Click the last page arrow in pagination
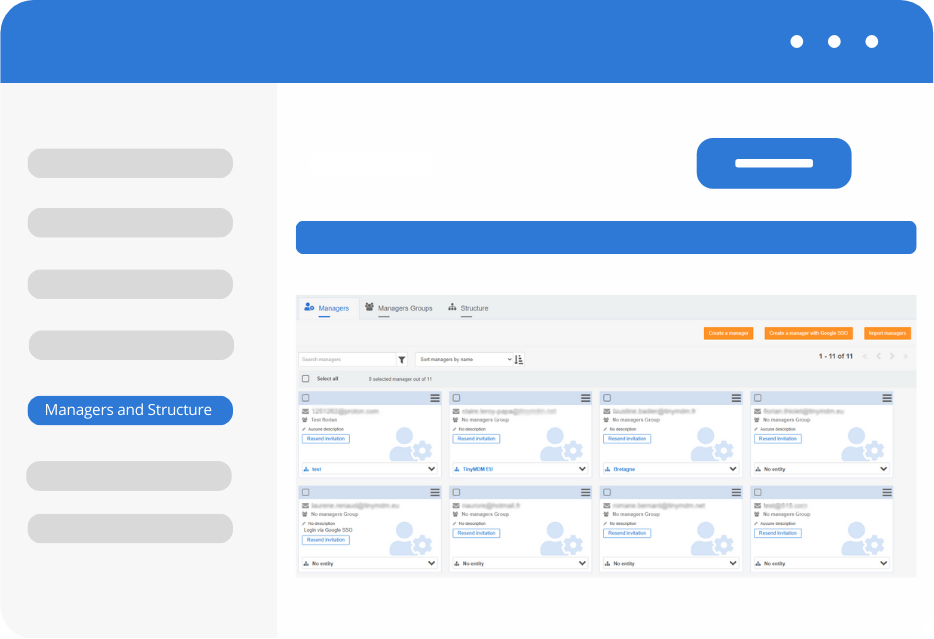This screenshot has width=934, height=639. click(906, 356)
